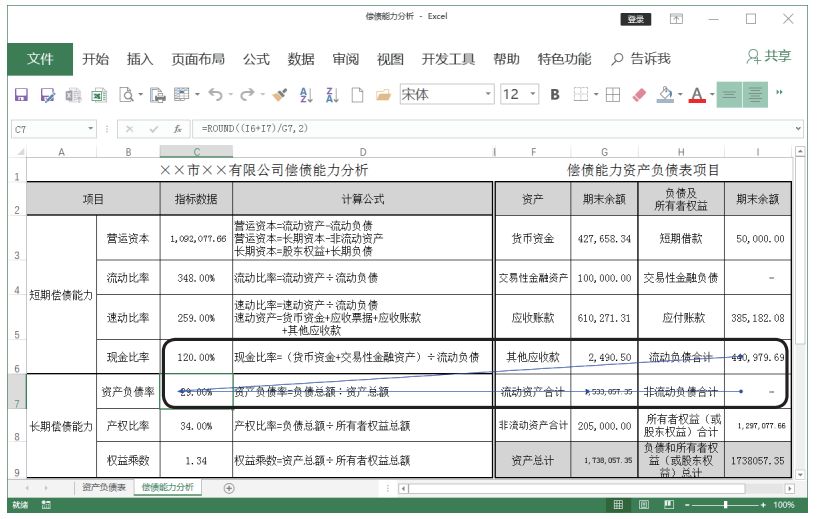Switch to the 审阅 ribbon tab
This screenshot has width=817, height=519.
click(x=345, y=59)
